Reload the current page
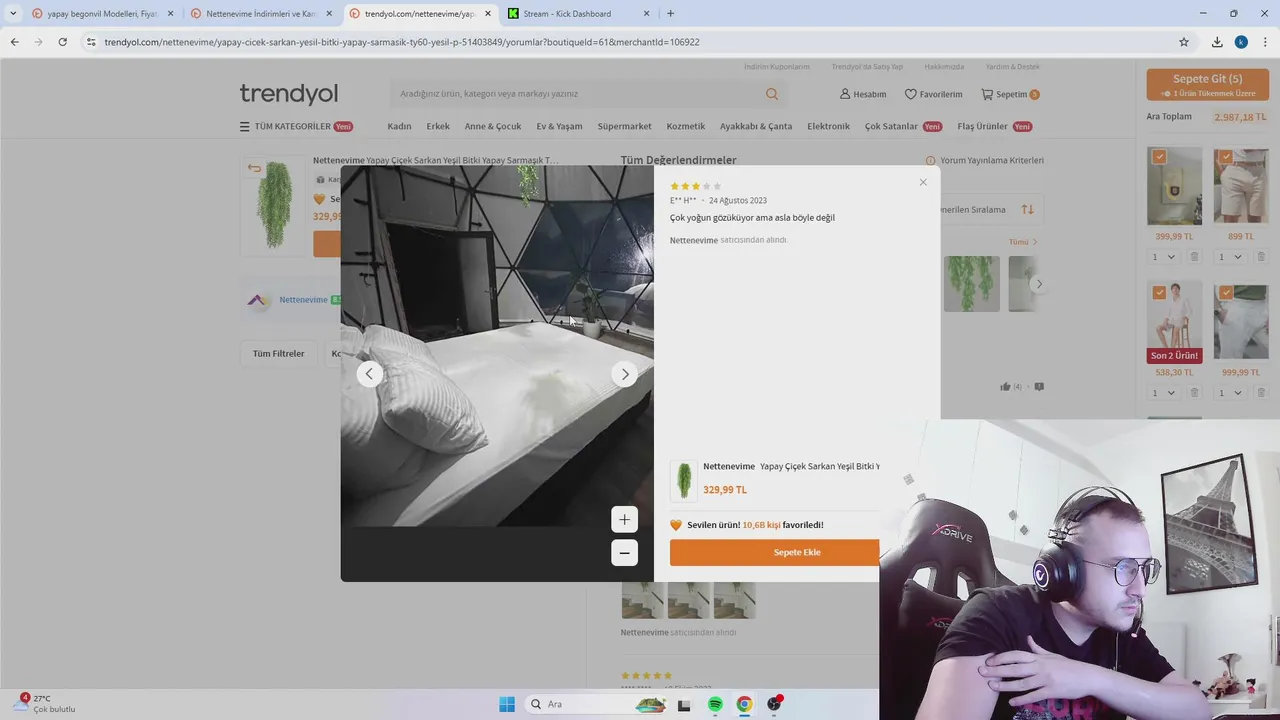The height and width of the screenshot is (720, 1280). tap(62, 42)
